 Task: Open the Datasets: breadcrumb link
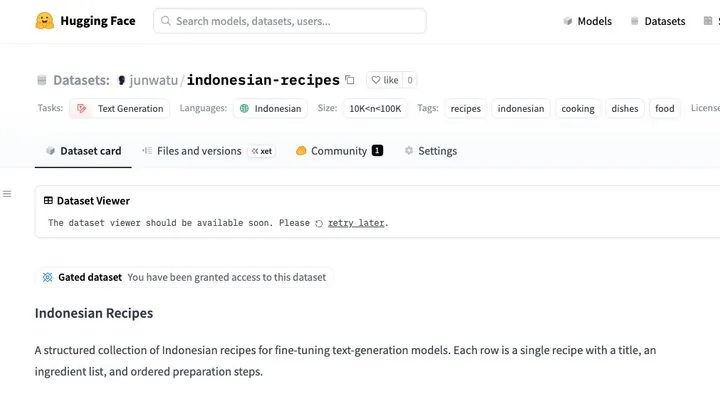coord(81,80)
